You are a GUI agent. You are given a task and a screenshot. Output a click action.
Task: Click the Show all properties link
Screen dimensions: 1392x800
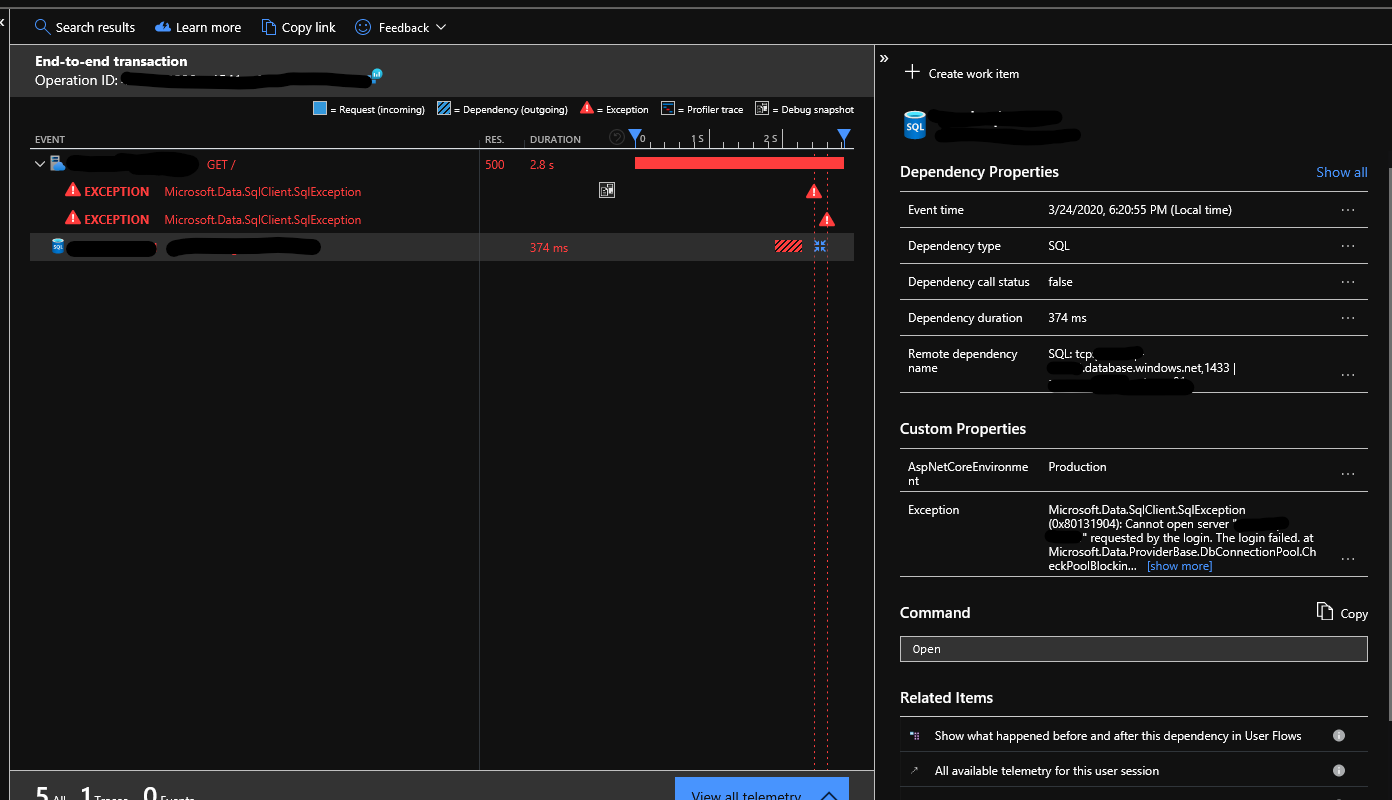coord(1341,172)
